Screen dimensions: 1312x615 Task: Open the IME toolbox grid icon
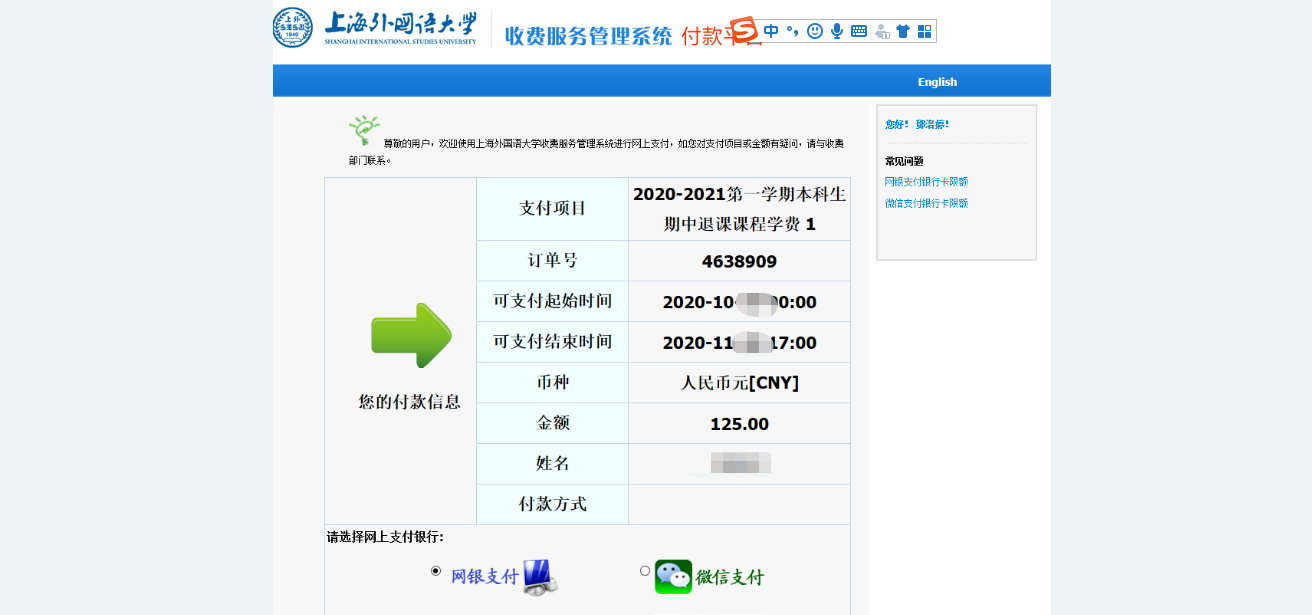pos(925,31)
